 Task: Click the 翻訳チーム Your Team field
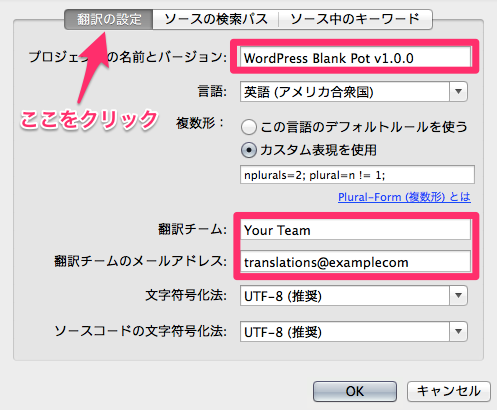coord(355,230)
